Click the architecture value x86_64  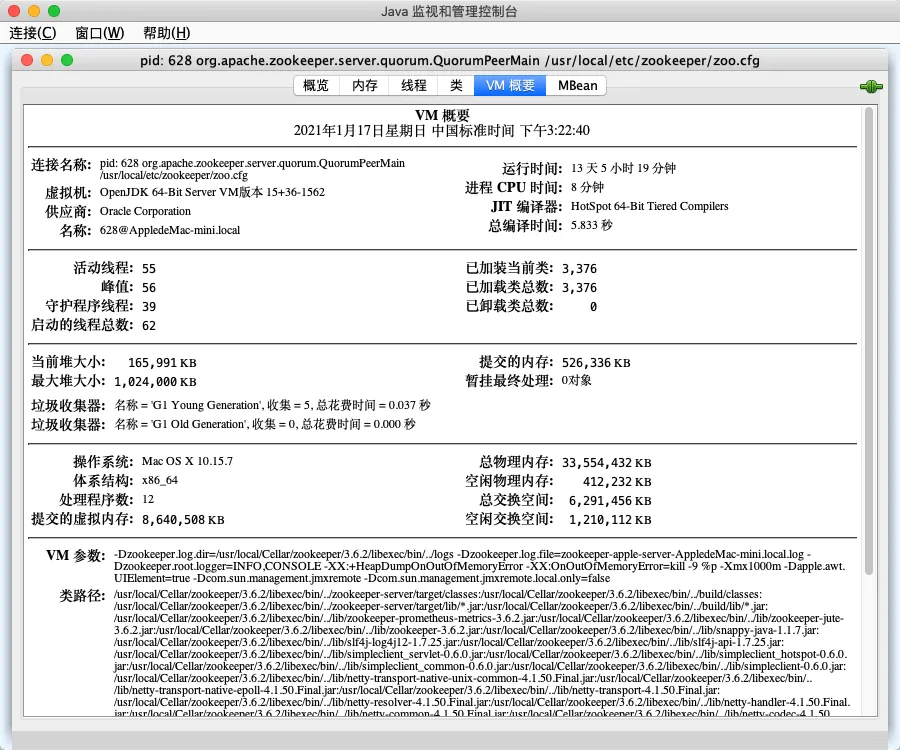(160, 480)
